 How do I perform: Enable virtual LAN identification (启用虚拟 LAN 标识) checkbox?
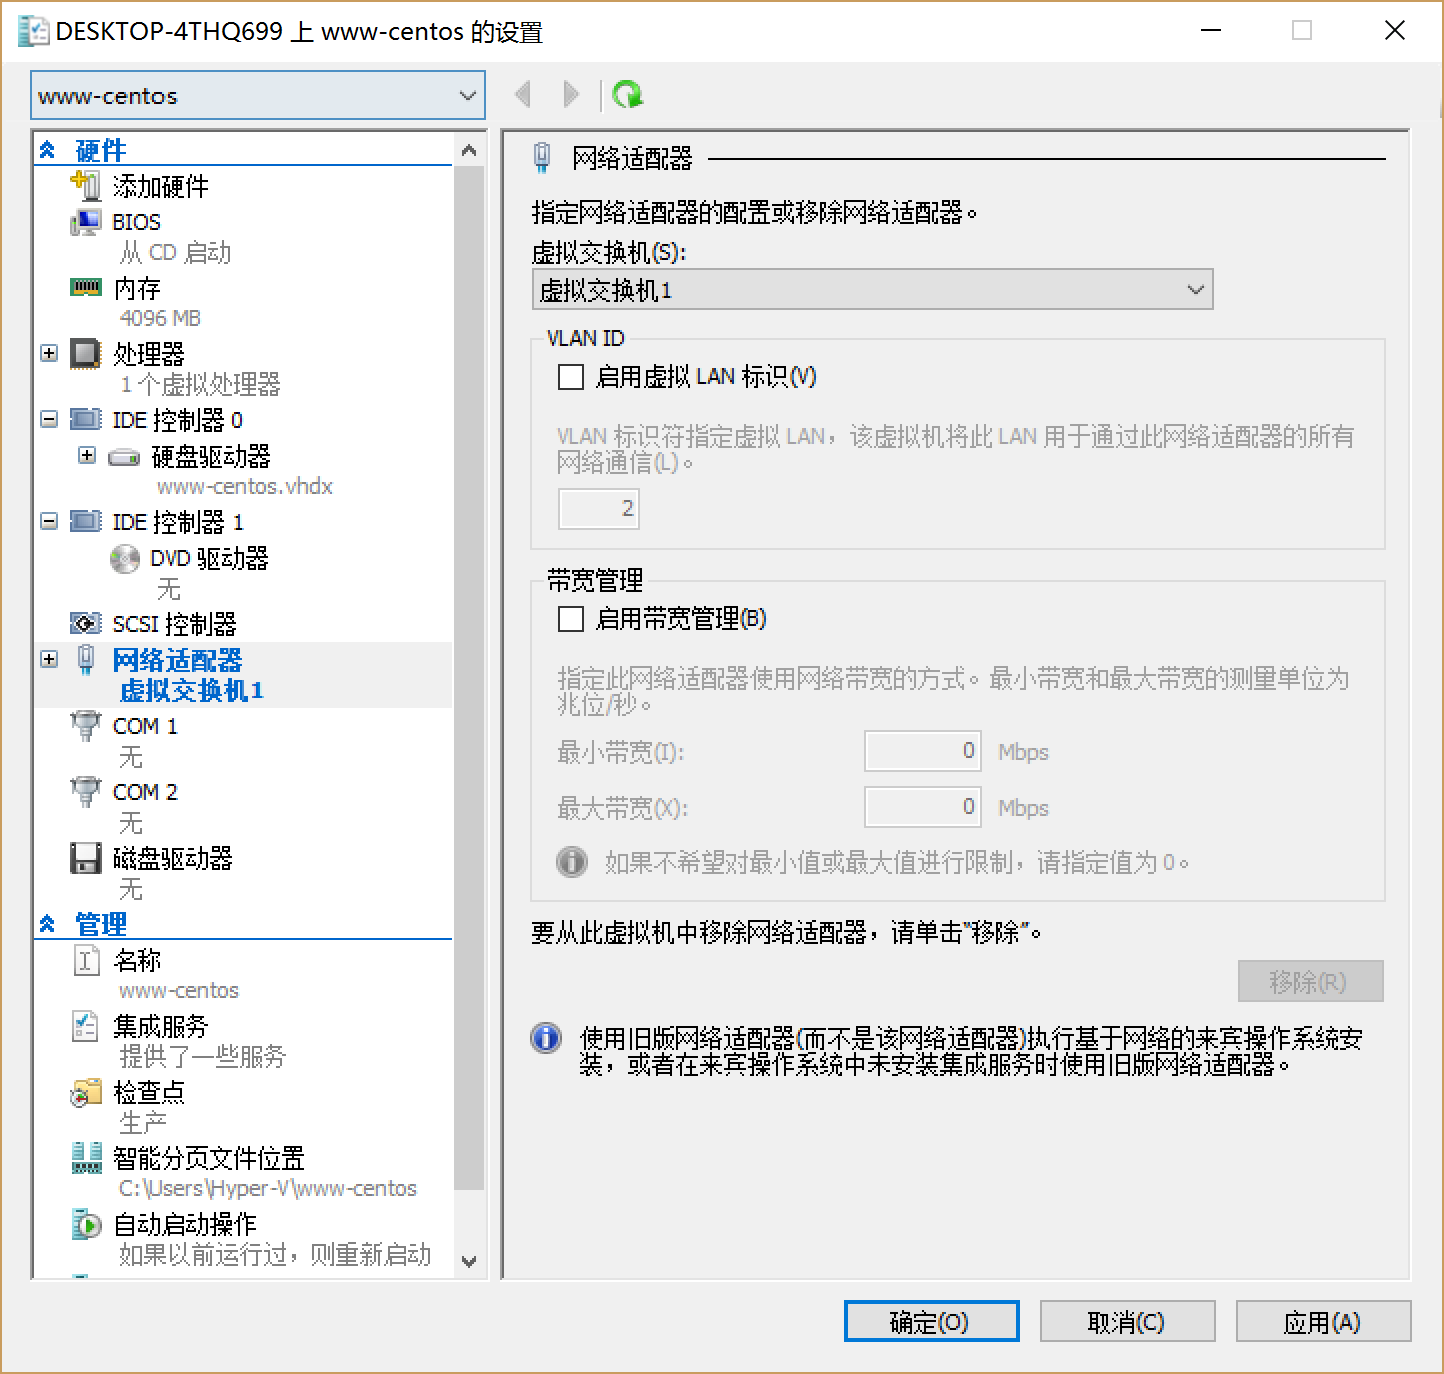coord(571,377)
